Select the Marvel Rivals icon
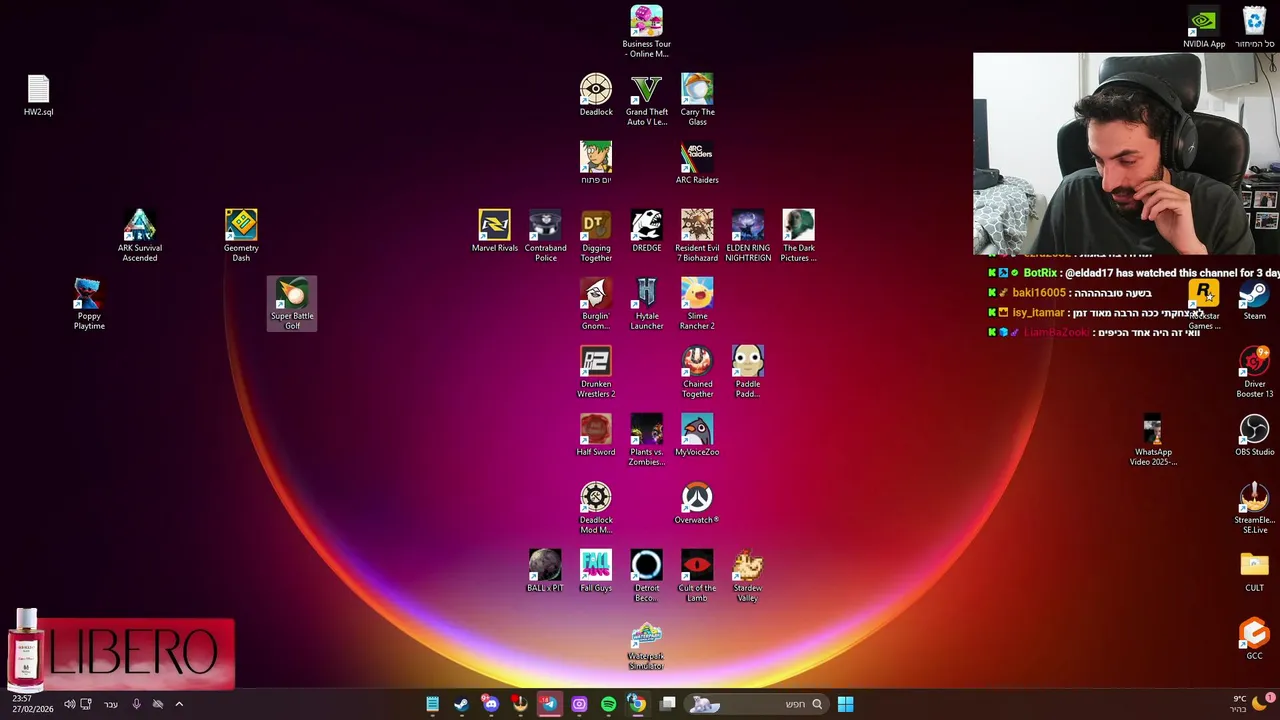The image size is (1280, 720). (x=494, y=231)
